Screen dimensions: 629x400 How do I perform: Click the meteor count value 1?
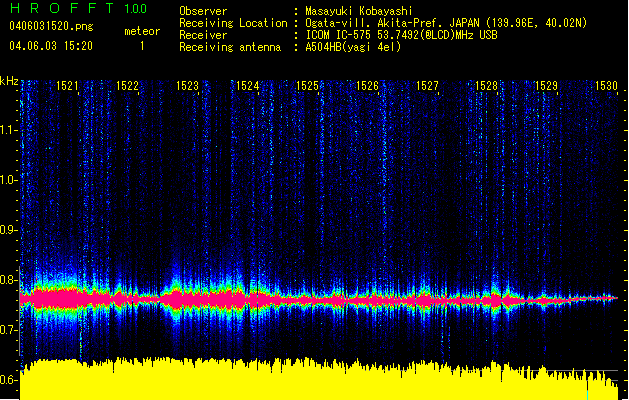(142, 46)
